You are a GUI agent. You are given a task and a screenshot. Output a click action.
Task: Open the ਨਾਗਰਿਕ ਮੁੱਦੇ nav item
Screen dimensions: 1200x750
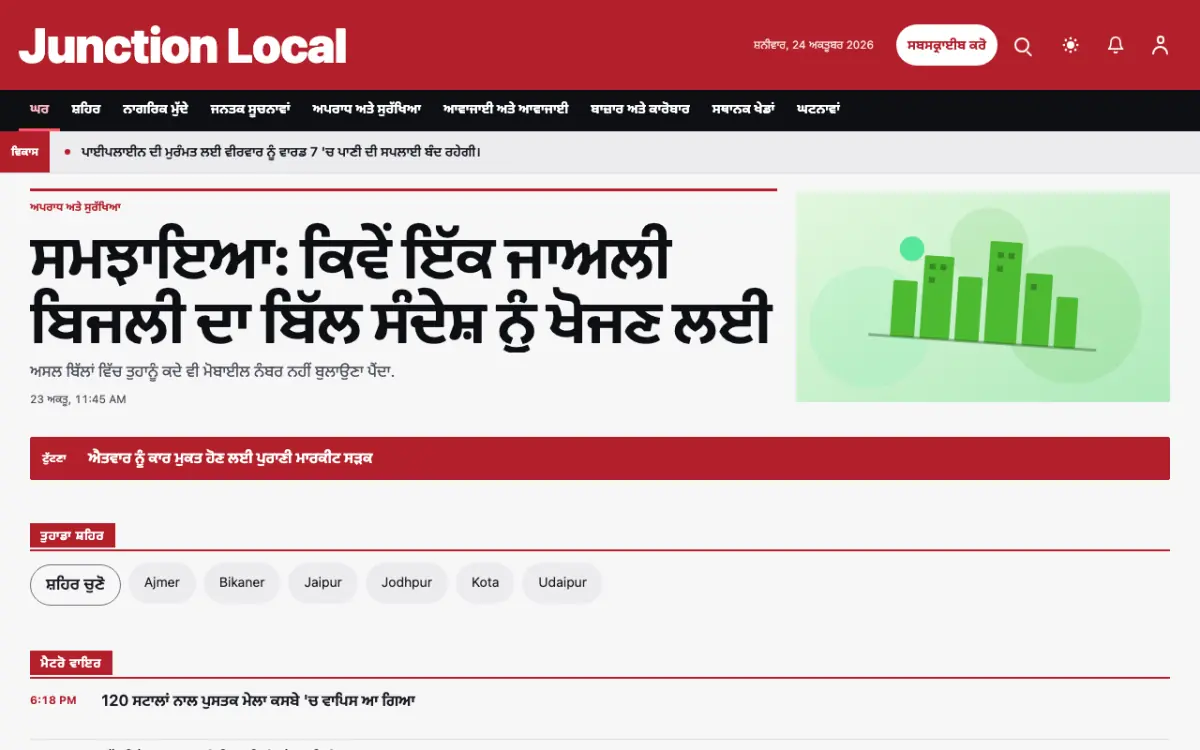tap(155, 109)
